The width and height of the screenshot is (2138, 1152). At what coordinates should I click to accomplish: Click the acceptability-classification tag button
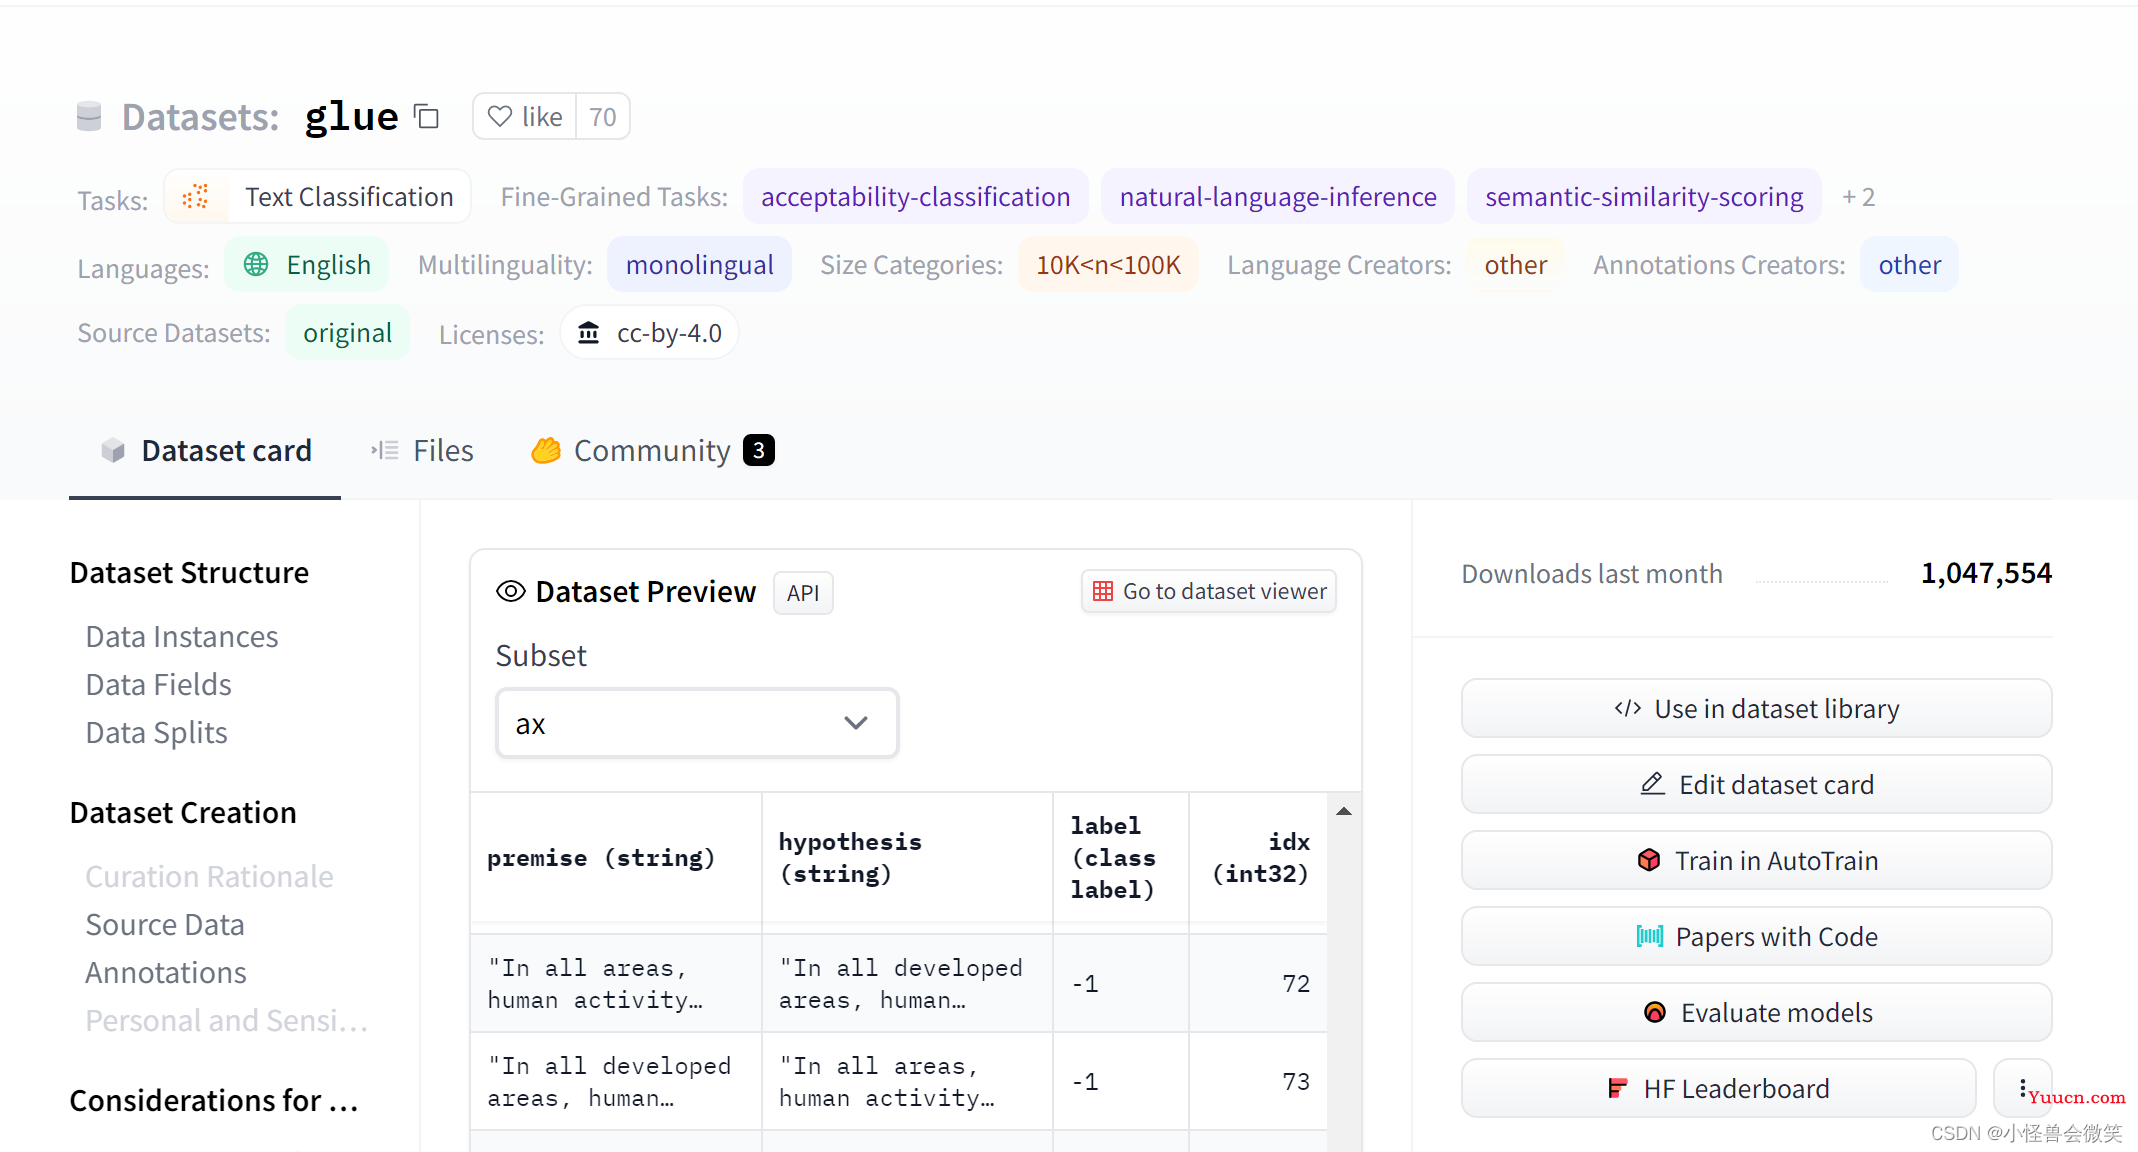tap(916, 197)
